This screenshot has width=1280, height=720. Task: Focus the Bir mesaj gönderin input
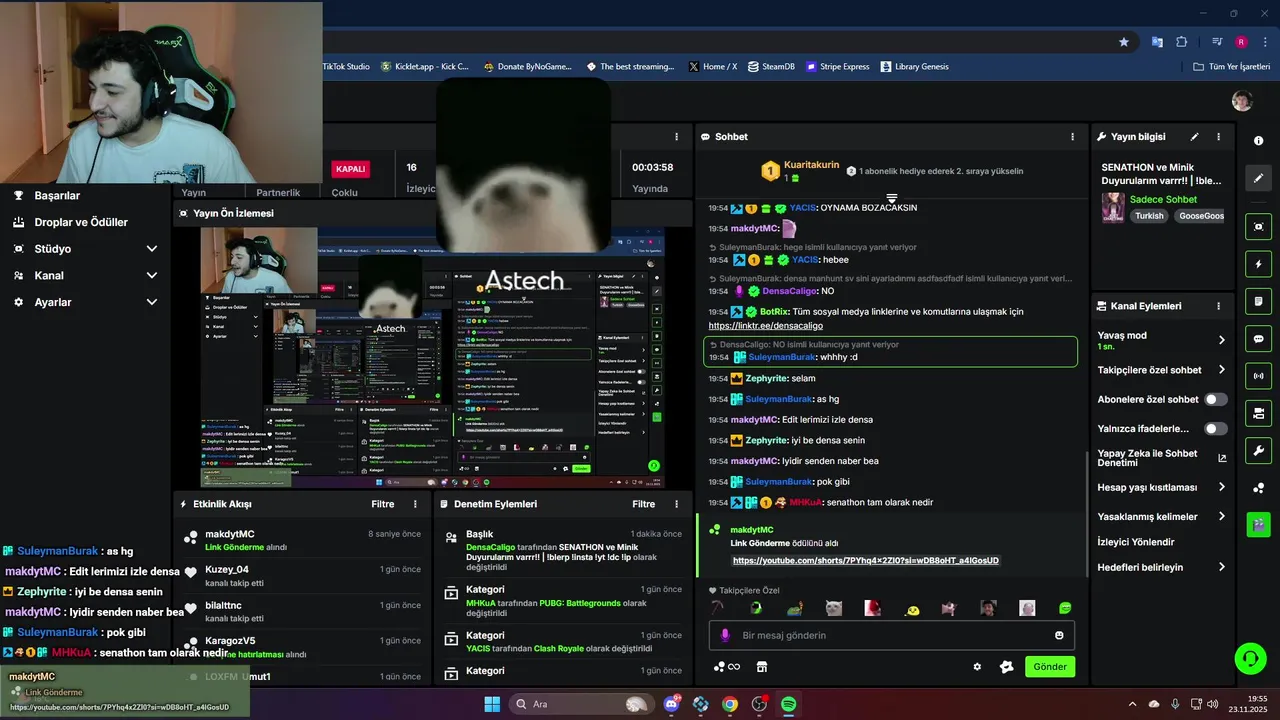click(x=892, y=635)
